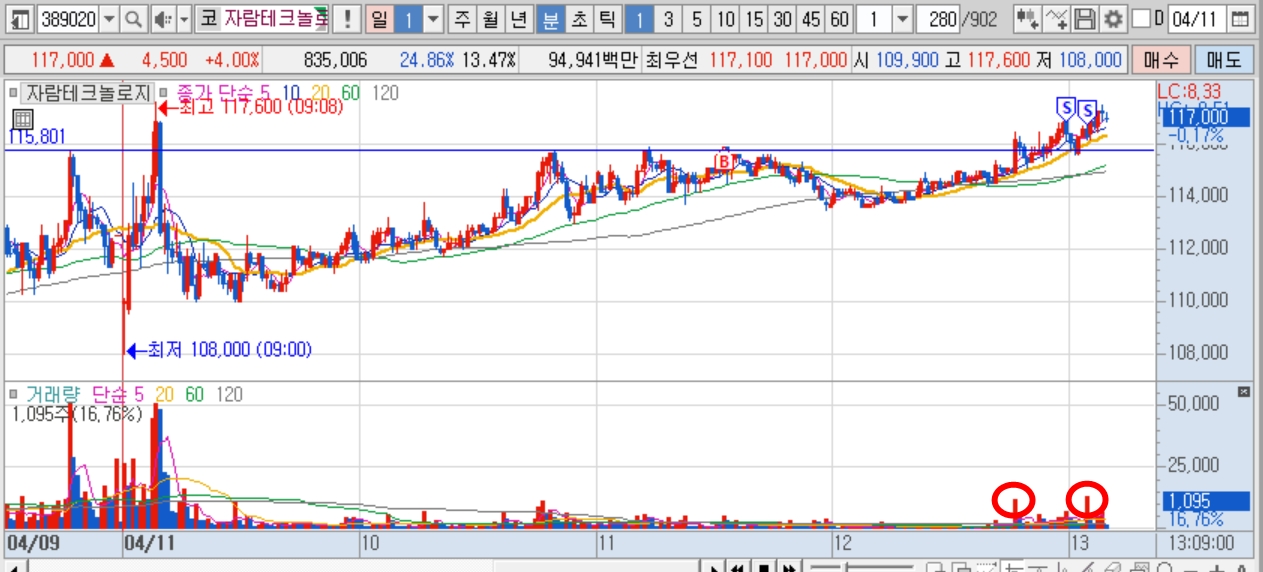Screen dimensions: 1263x572
Task: Click the bar count field 280
Action: 938,18
